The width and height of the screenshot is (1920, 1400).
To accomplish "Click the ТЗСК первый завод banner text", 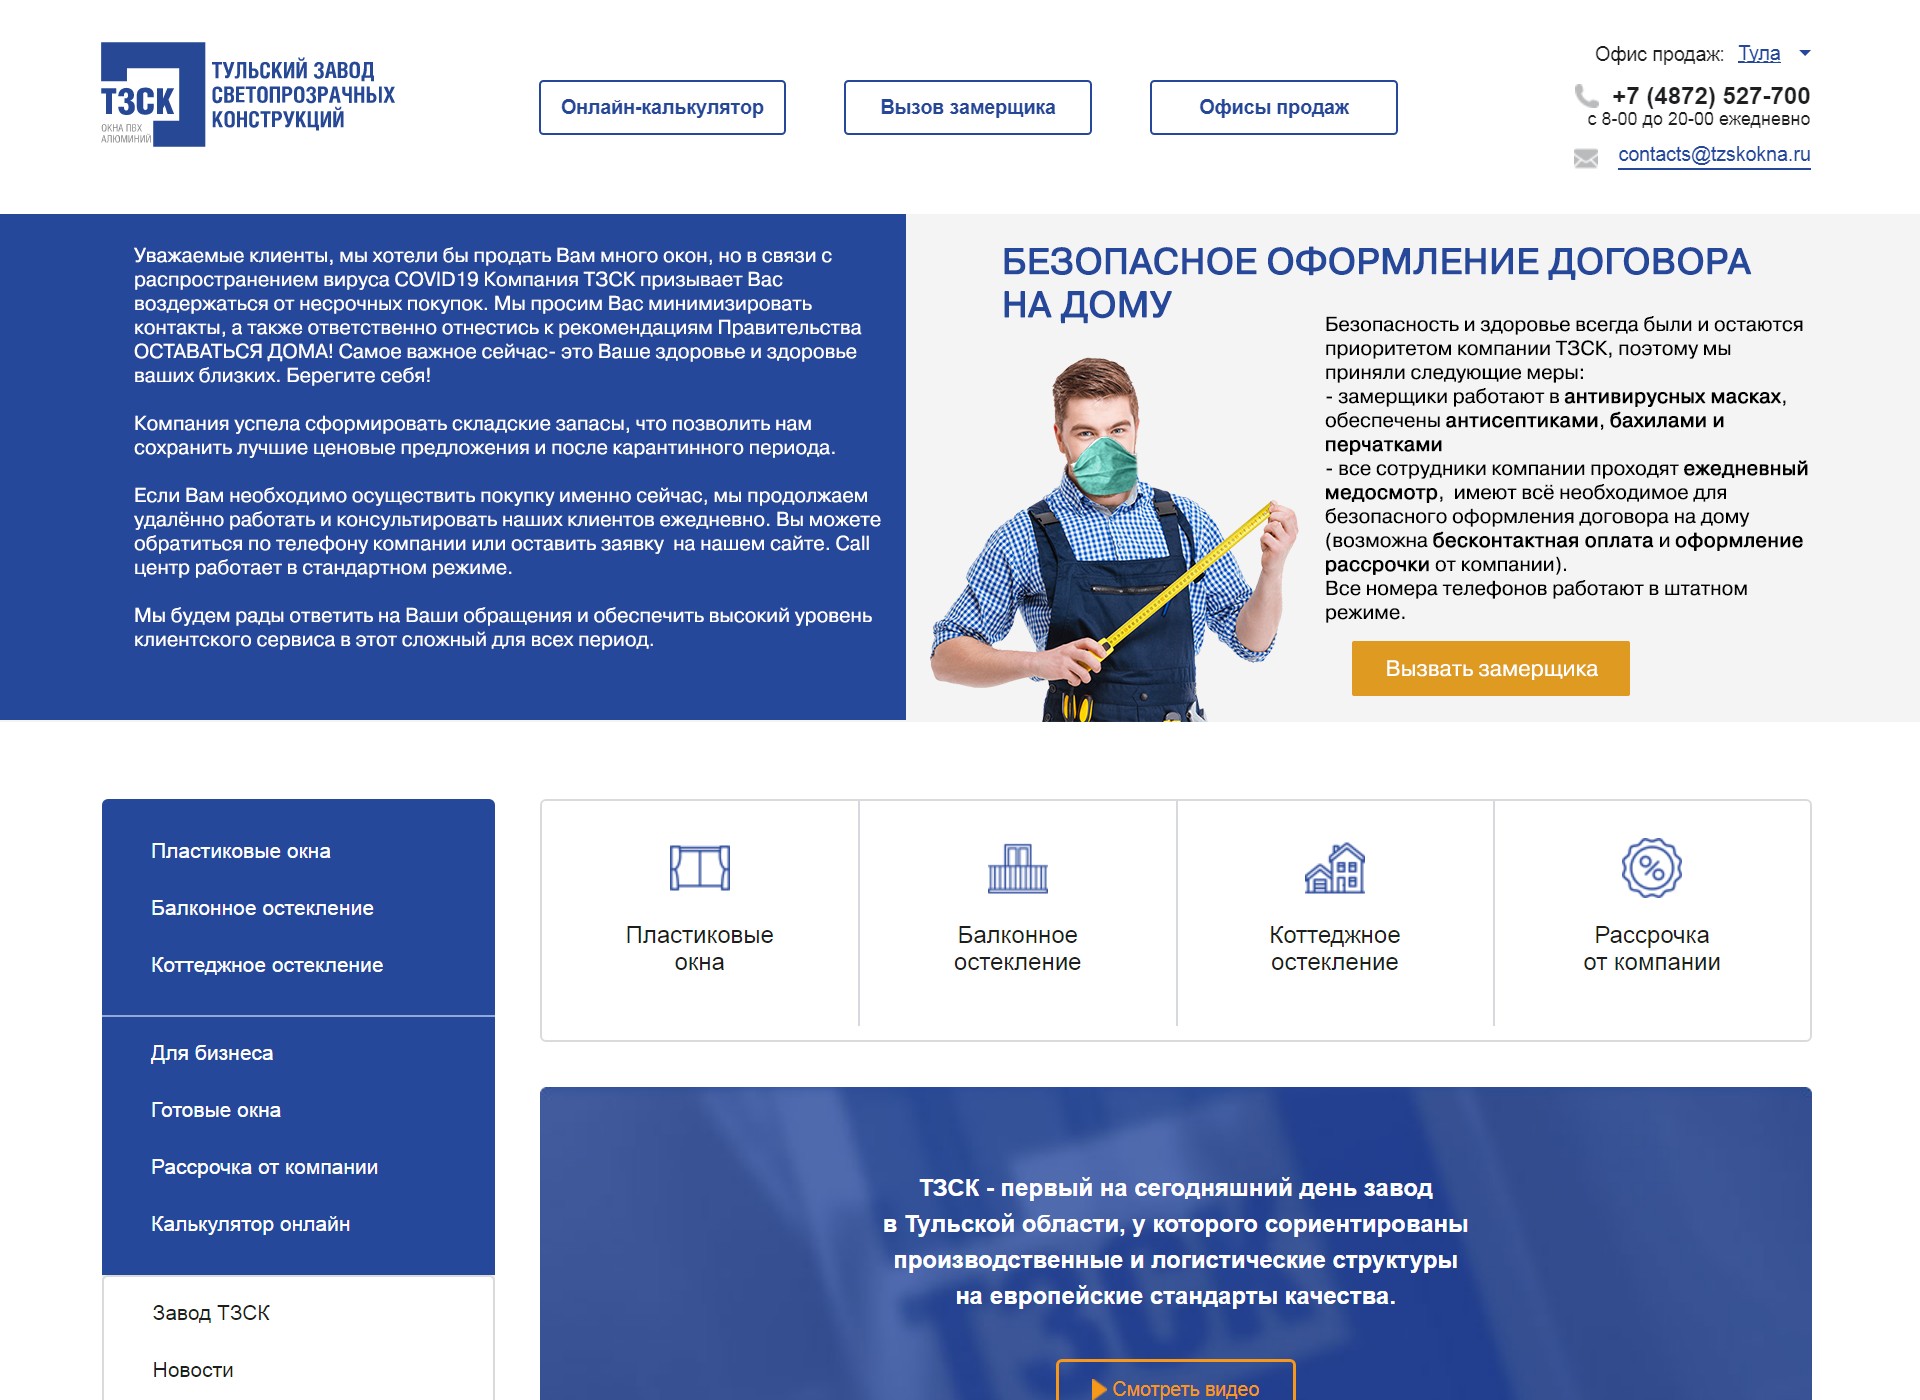I will pos(1176,1242).
